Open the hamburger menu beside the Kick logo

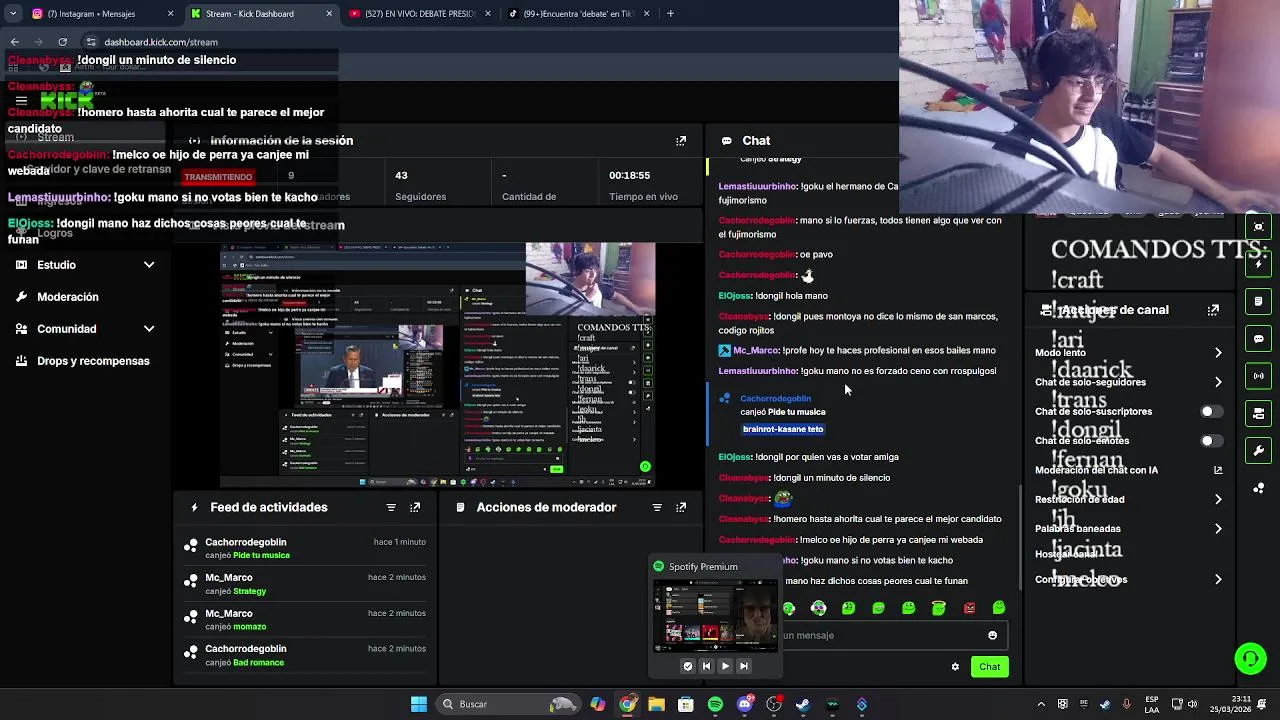point(21,100)
